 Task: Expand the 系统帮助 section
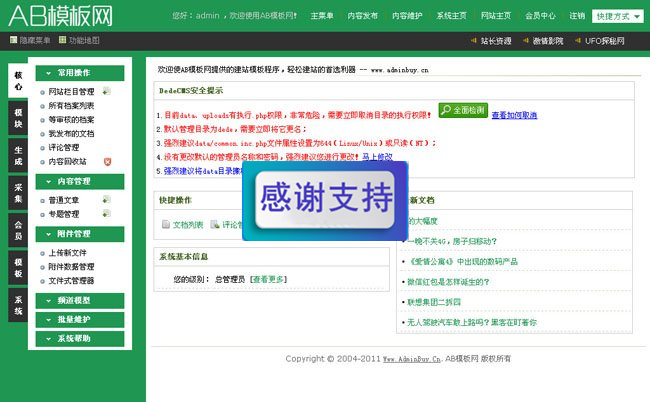[x=80, y=339]
